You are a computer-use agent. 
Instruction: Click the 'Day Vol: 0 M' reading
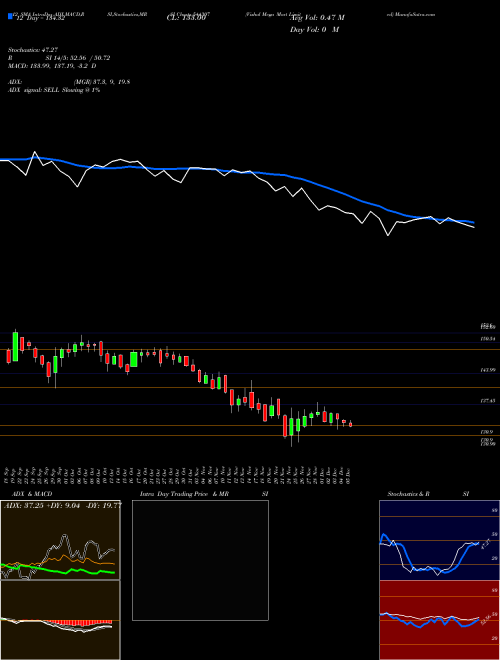point(314,30)
